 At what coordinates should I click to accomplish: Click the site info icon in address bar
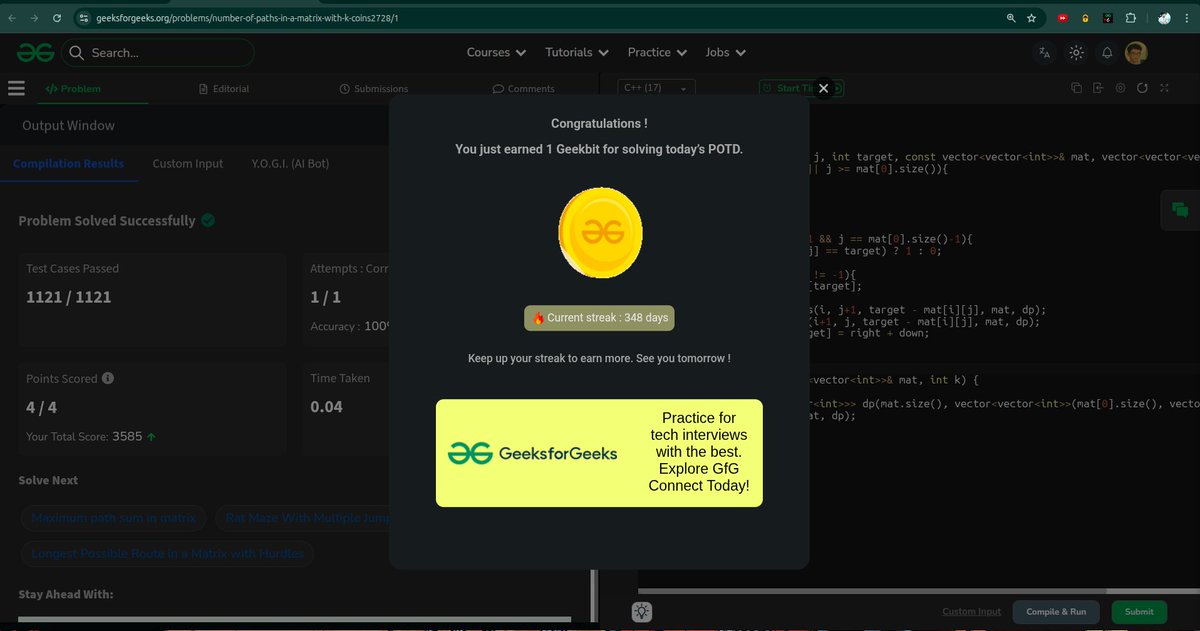coord(84,18)
